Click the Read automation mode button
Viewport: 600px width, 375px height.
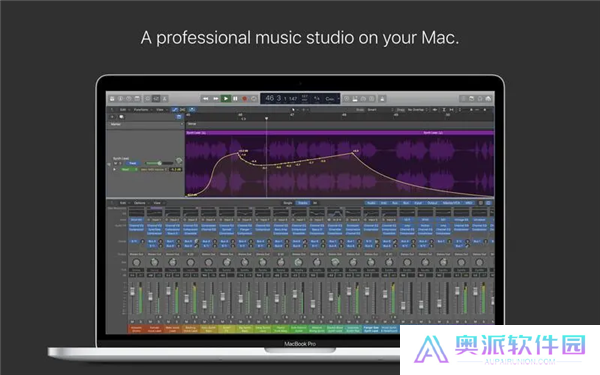coord(132,163)
